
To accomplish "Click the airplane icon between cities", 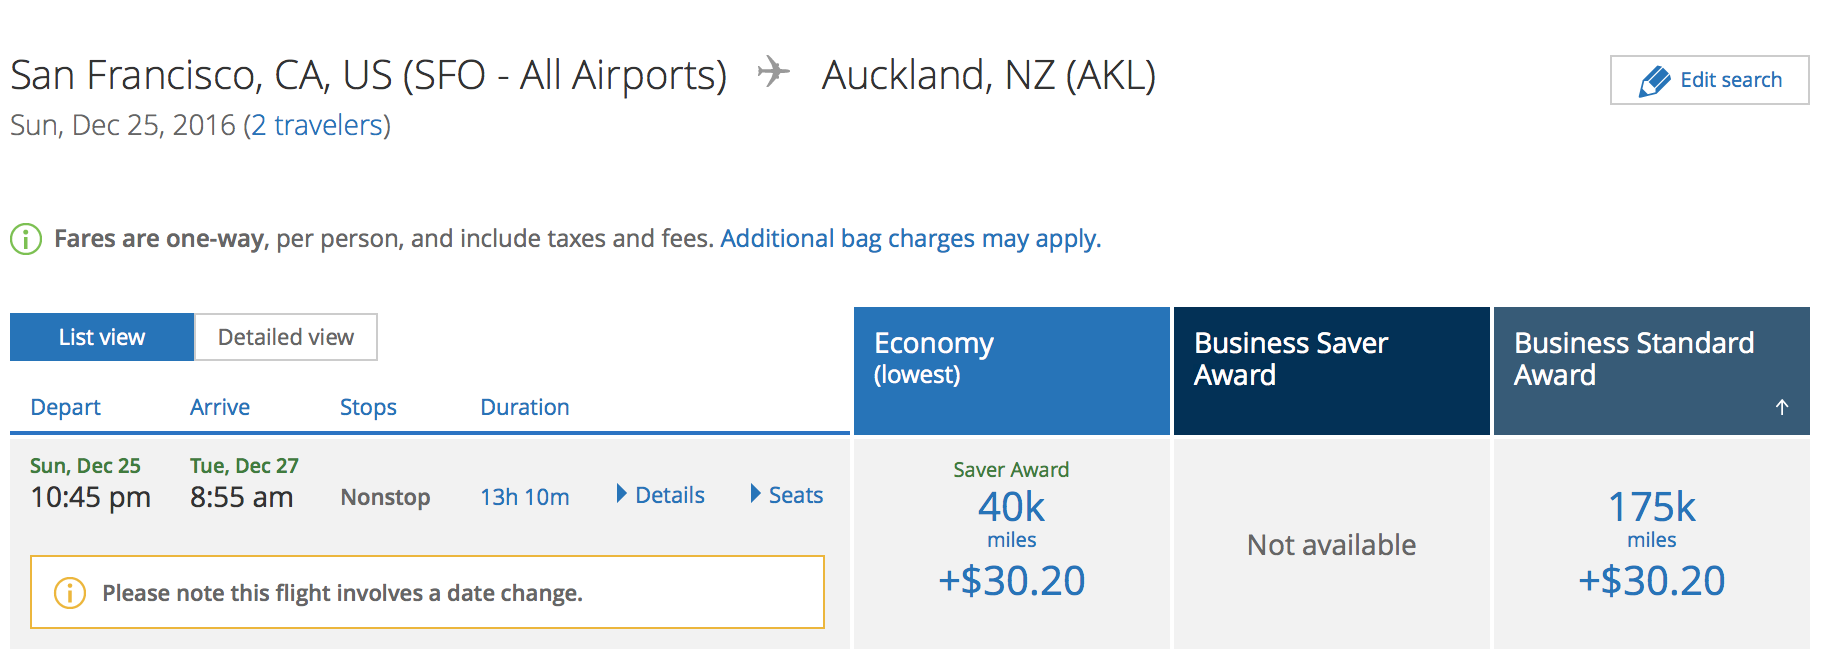I will pos(773,73).
